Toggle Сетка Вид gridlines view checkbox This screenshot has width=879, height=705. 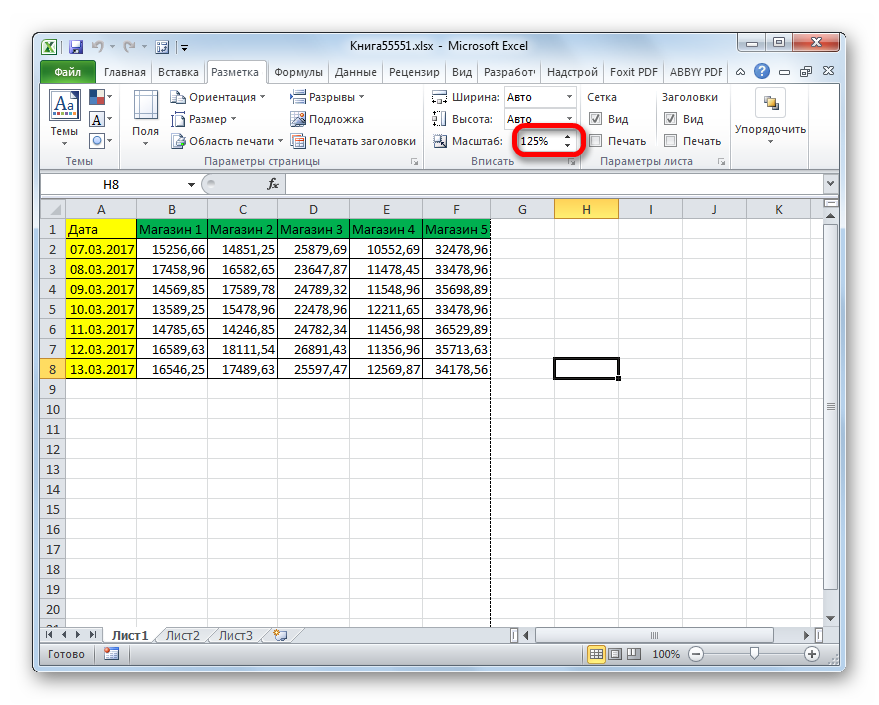(x=595, y=119)
